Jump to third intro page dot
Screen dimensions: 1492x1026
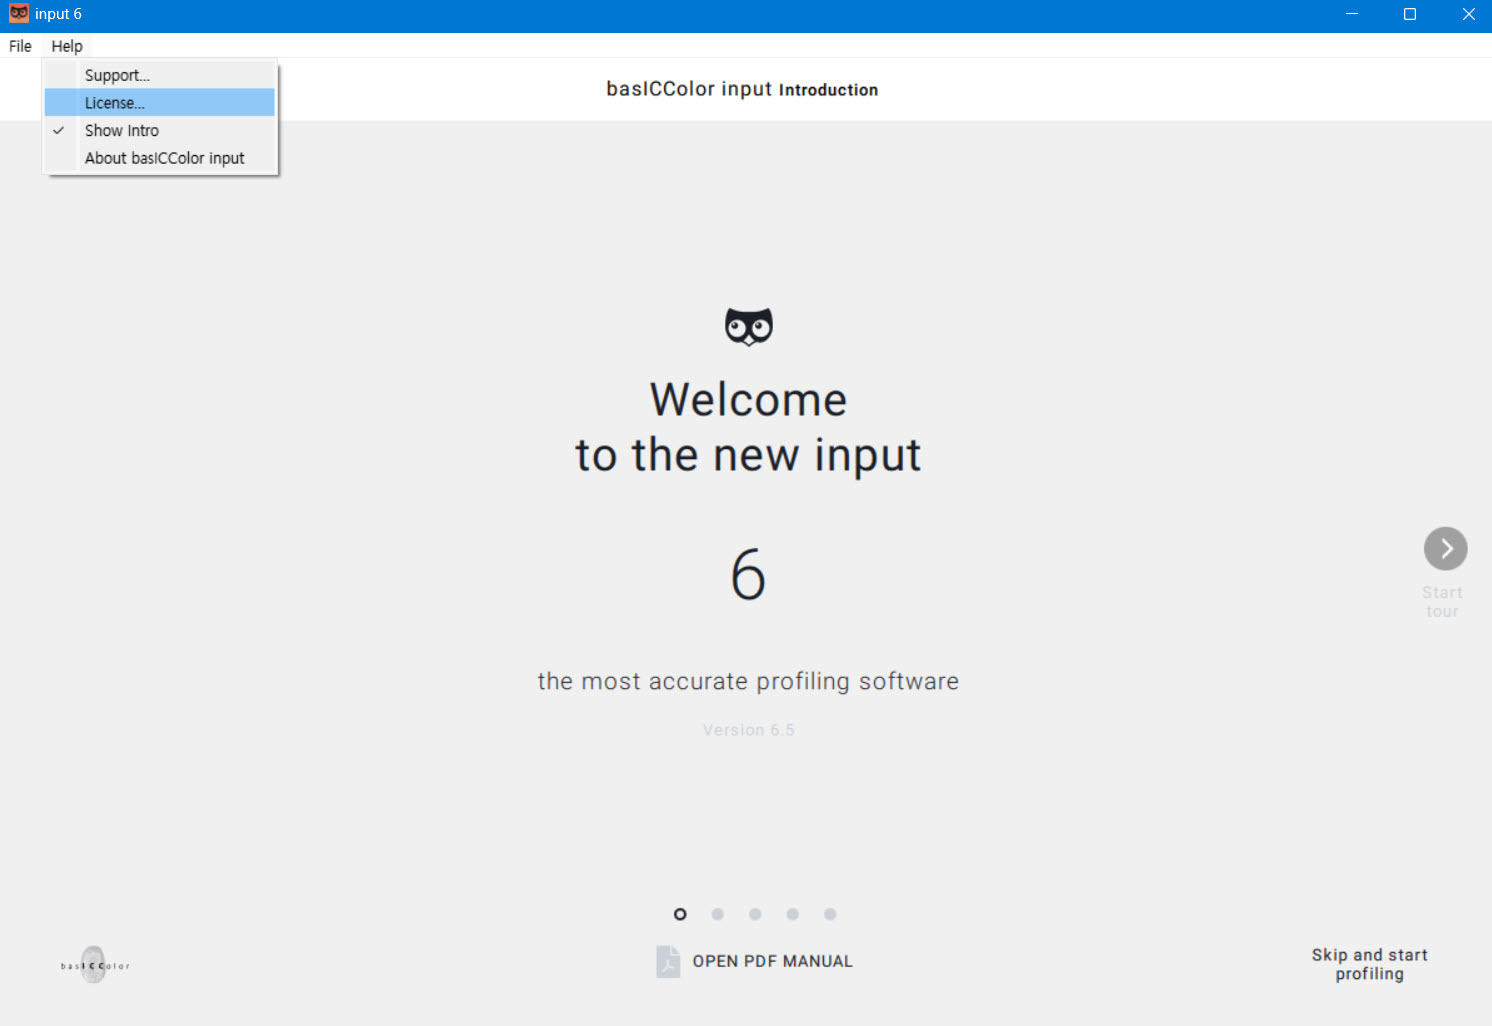pyautogui.click(x=755, y=914)
